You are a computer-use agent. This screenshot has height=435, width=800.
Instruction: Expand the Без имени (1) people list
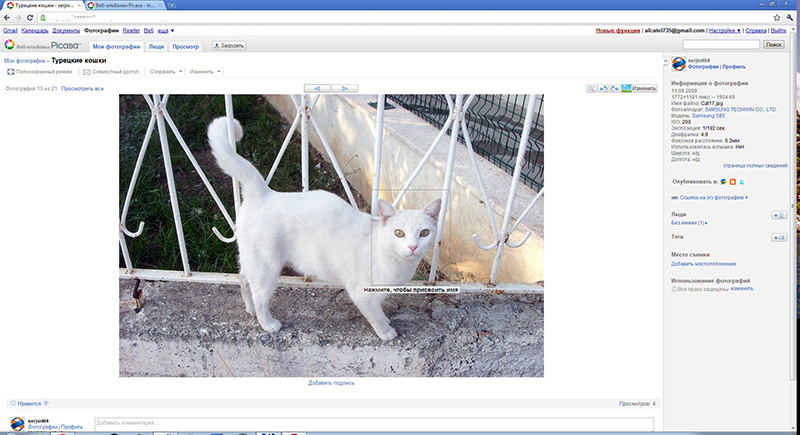coord(689,223)
